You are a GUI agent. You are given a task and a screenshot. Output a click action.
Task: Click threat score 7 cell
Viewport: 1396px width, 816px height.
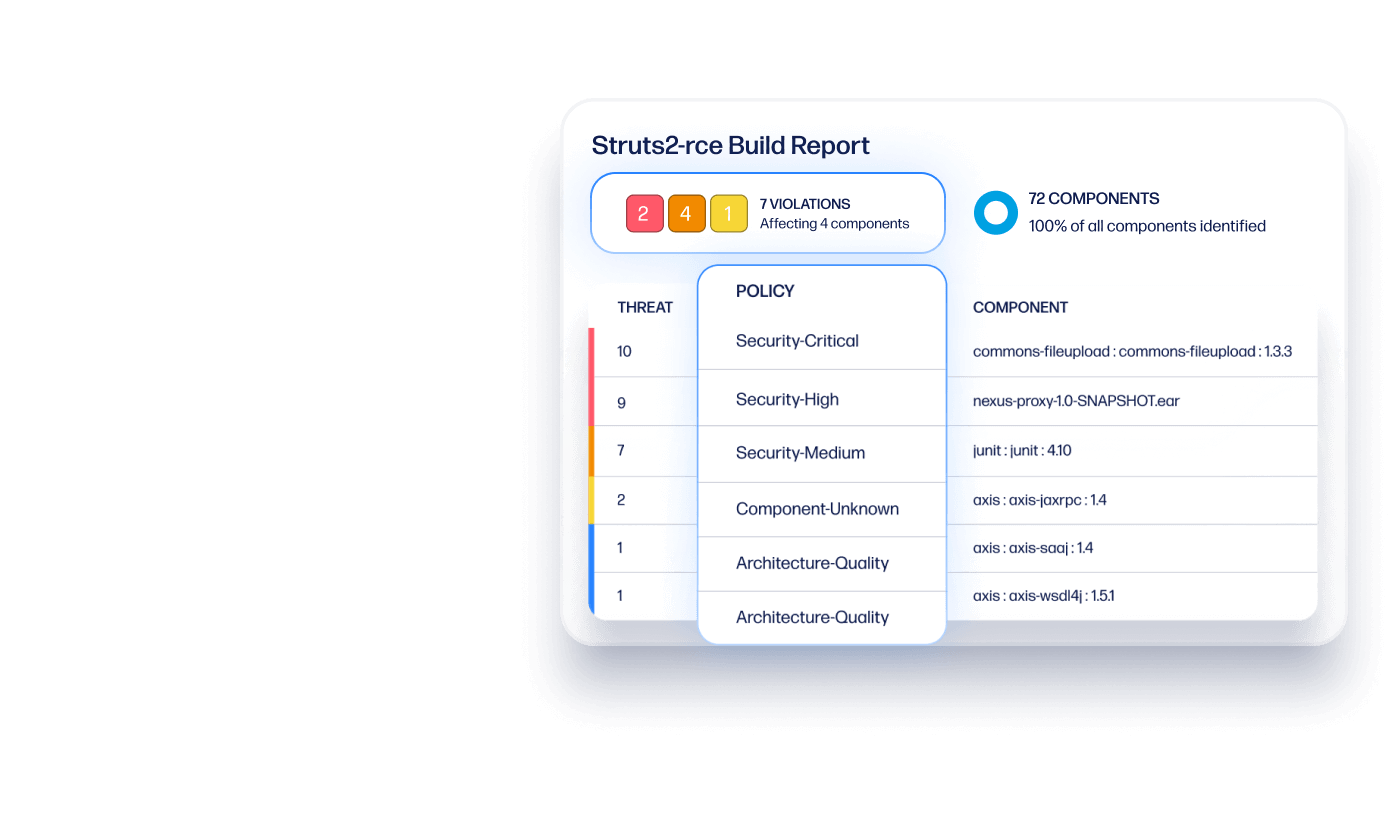tap(621, 450)
